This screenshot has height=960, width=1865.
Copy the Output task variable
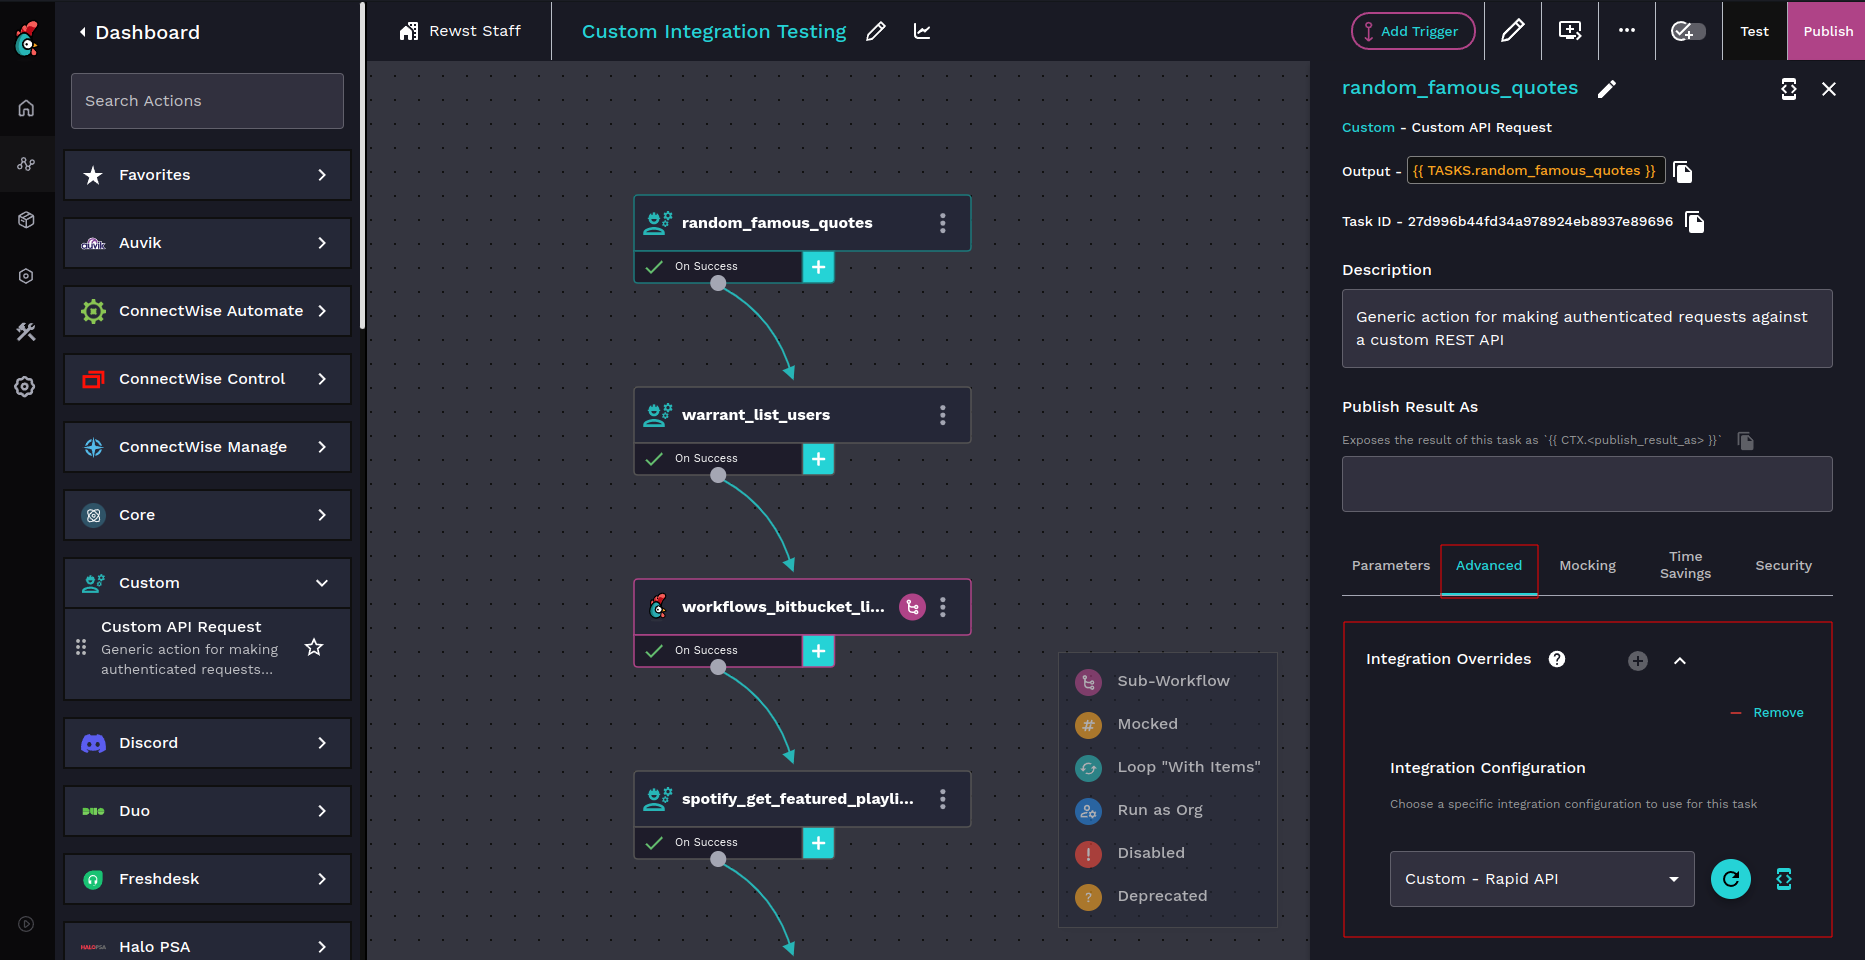[x=1683, y=172]
